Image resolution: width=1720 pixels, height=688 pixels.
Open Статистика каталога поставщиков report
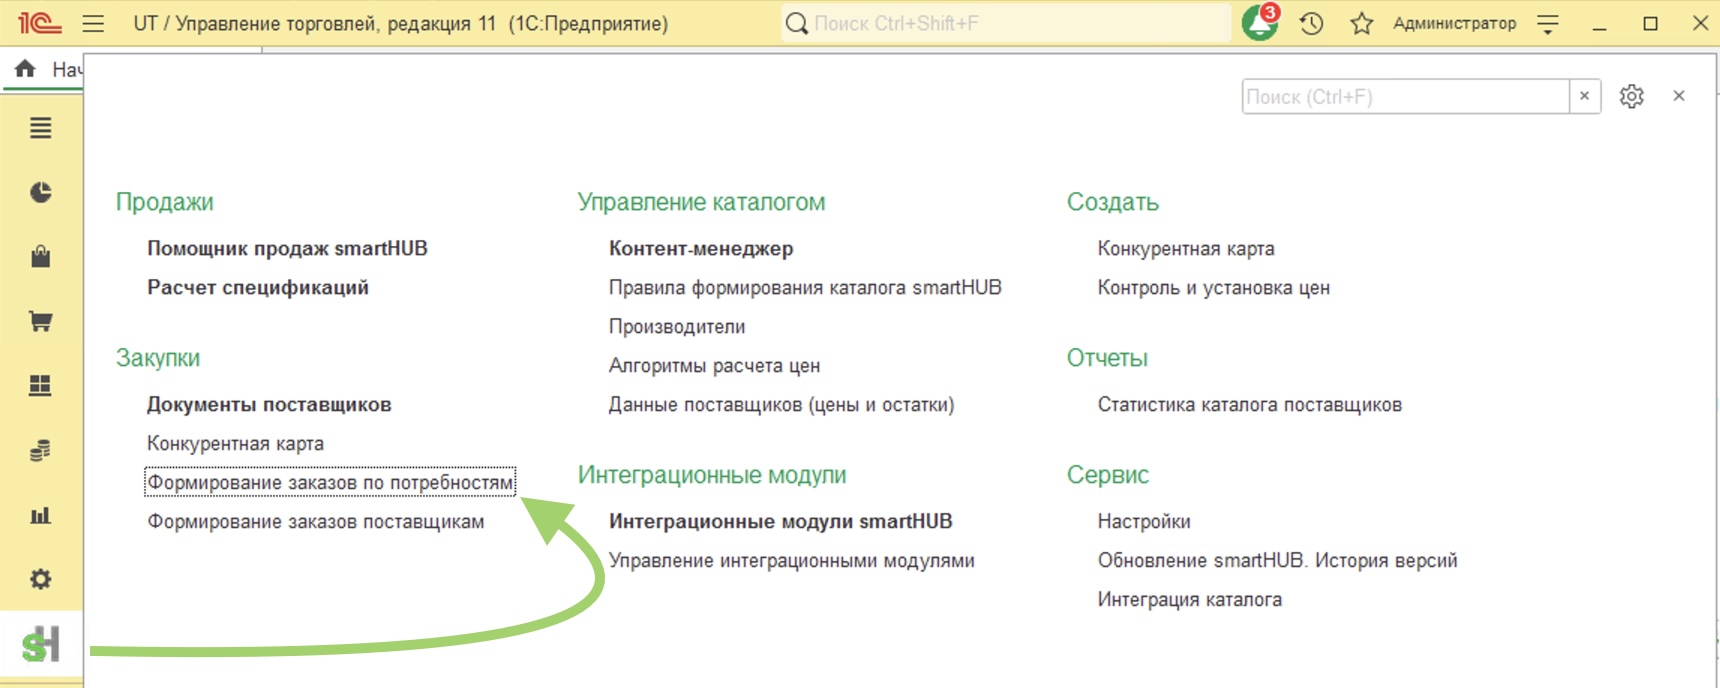point(1250,405)
